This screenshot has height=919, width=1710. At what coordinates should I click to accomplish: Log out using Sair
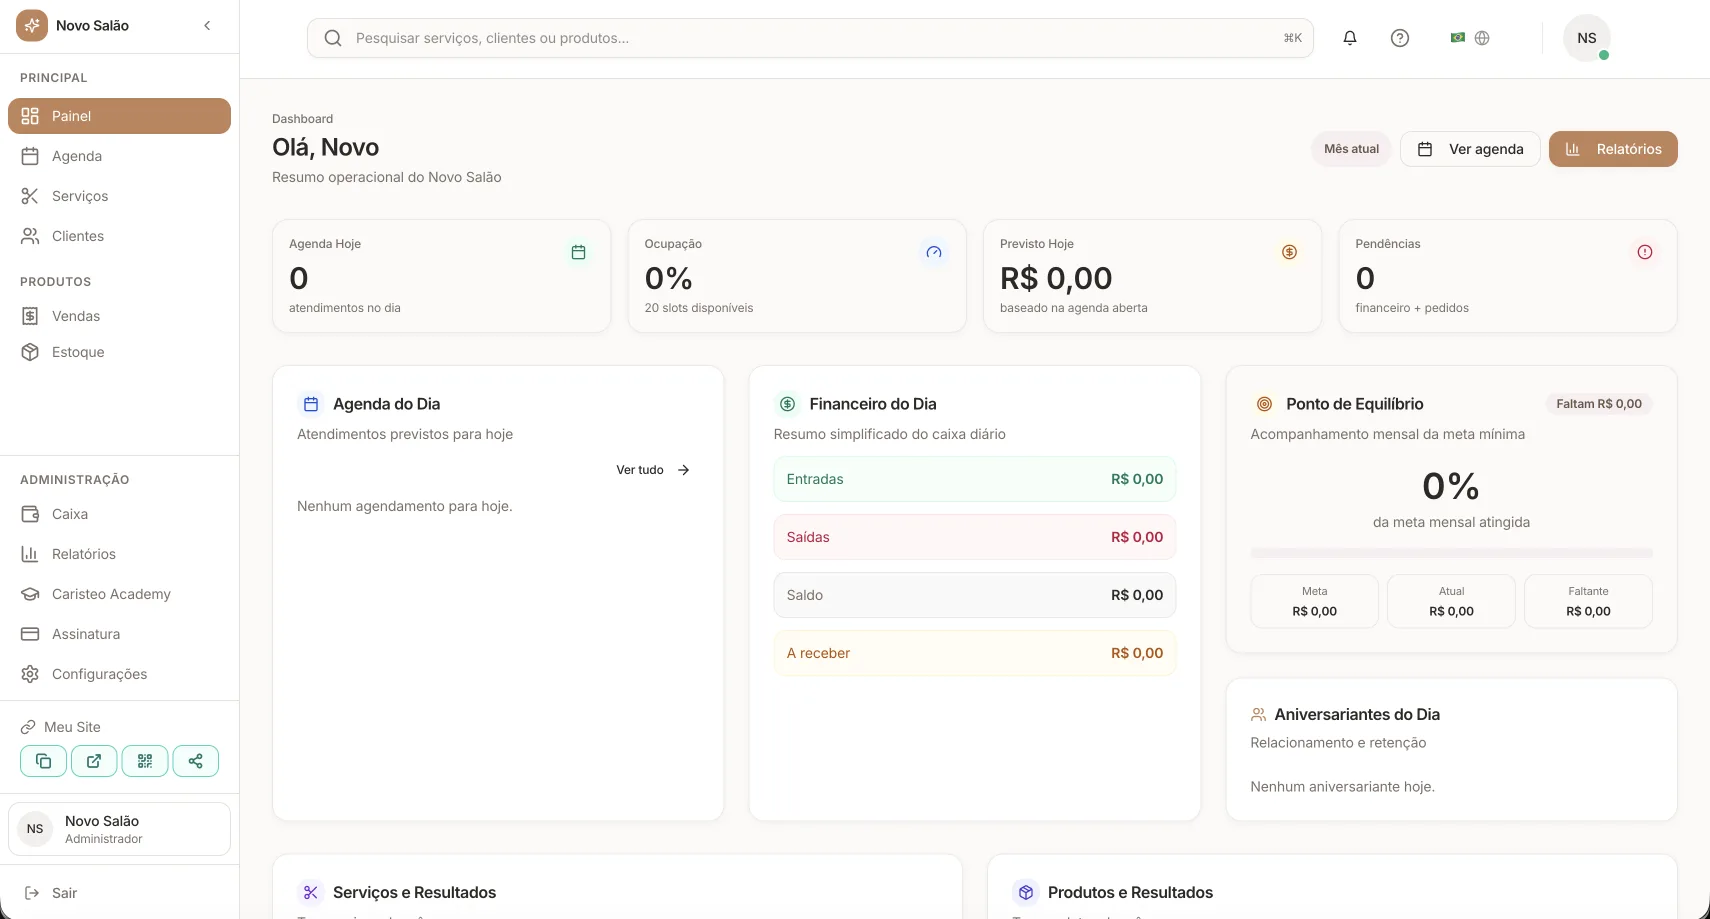click(x=50, y=893)
